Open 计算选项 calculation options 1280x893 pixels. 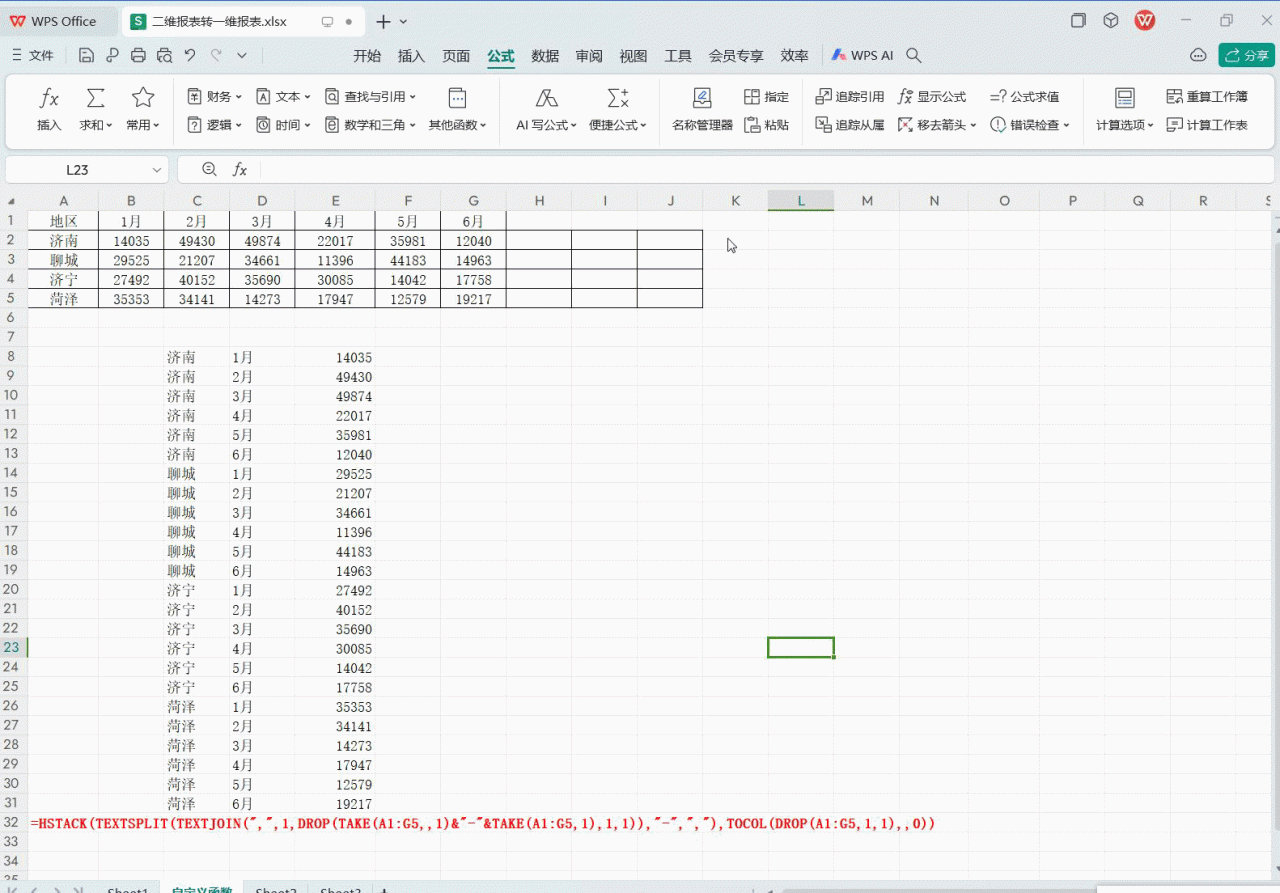(x=1125, y=109)
